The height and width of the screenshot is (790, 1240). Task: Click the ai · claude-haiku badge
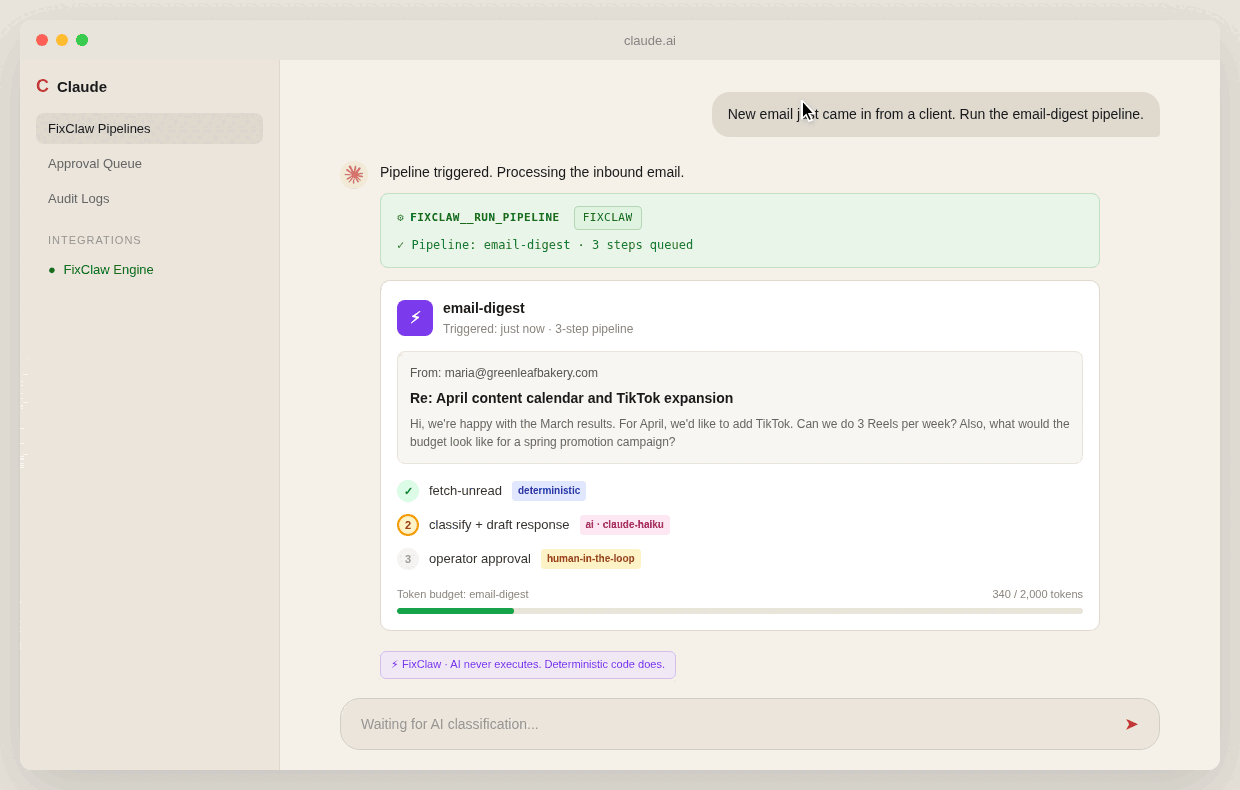625,525
